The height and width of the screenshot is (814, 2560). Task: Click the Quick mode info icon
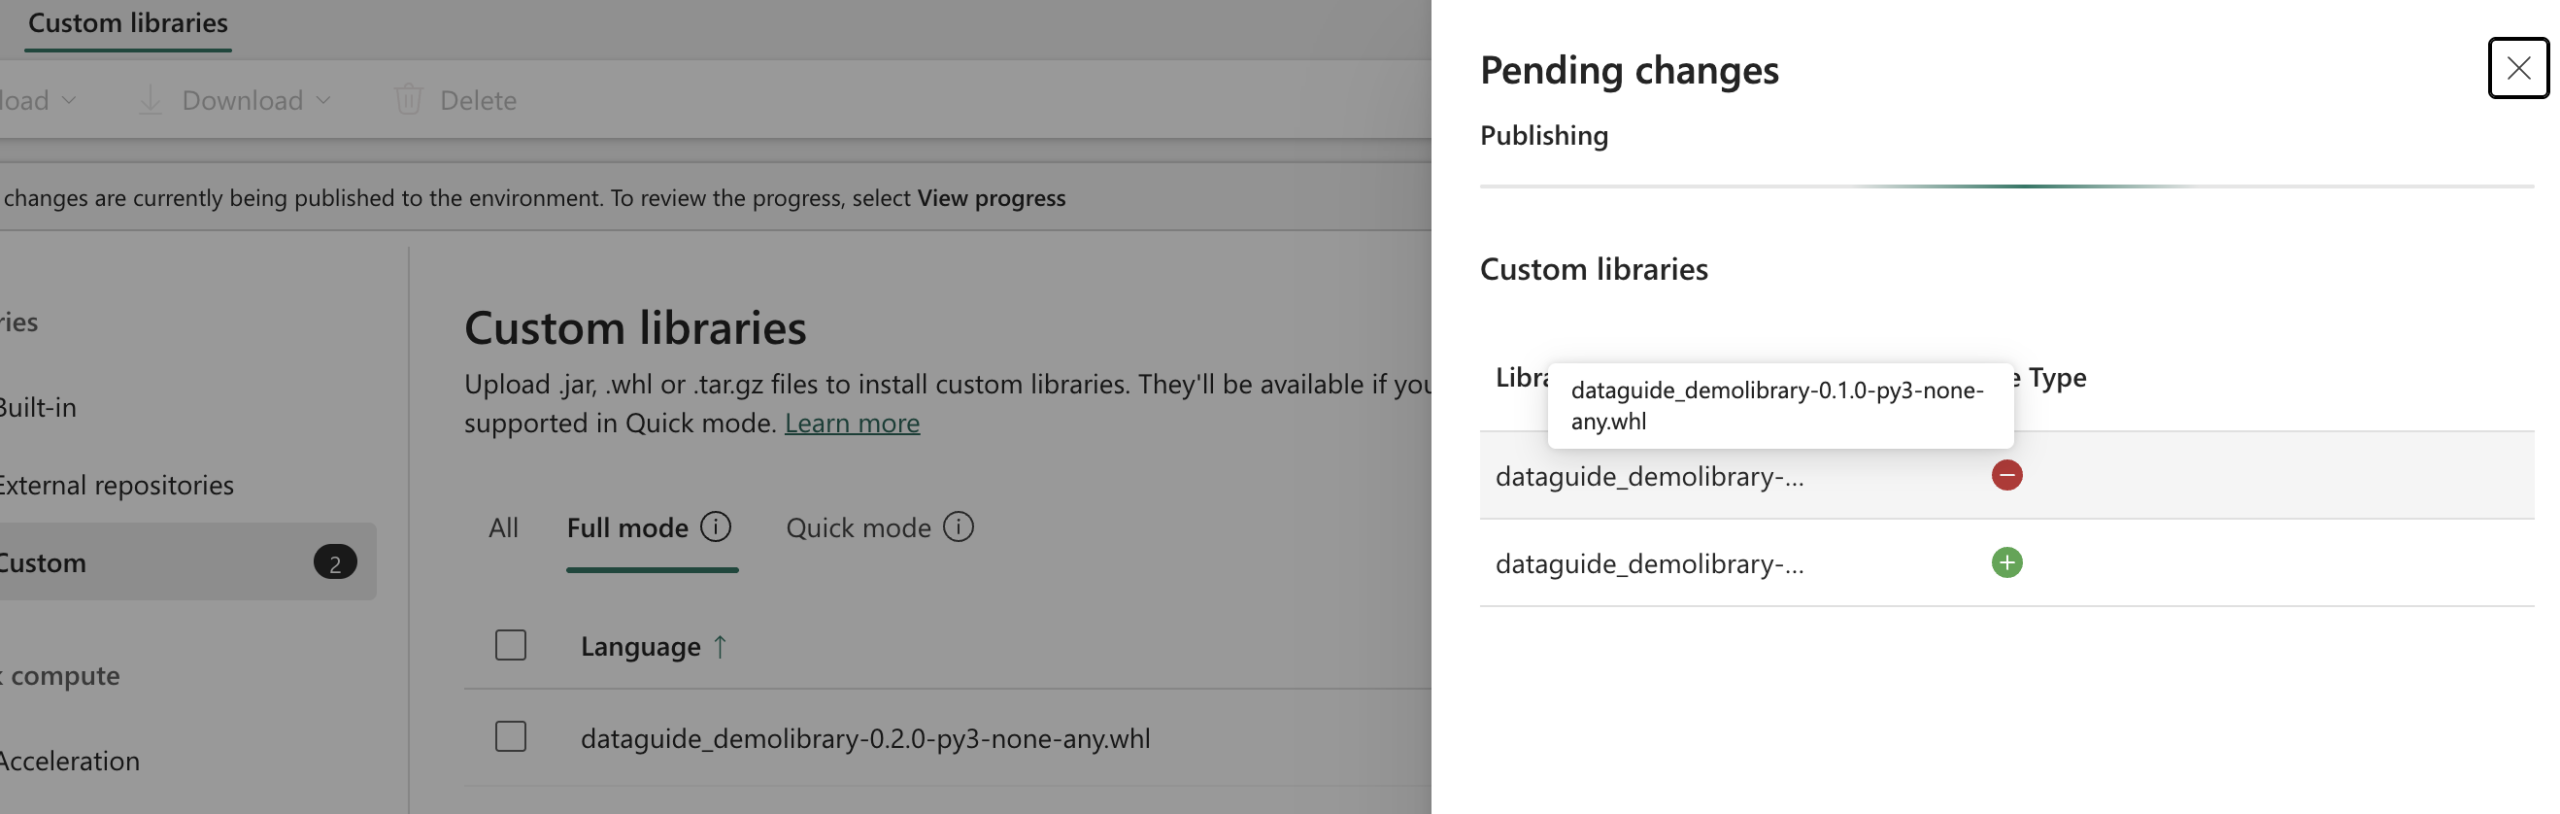(957, 526)
